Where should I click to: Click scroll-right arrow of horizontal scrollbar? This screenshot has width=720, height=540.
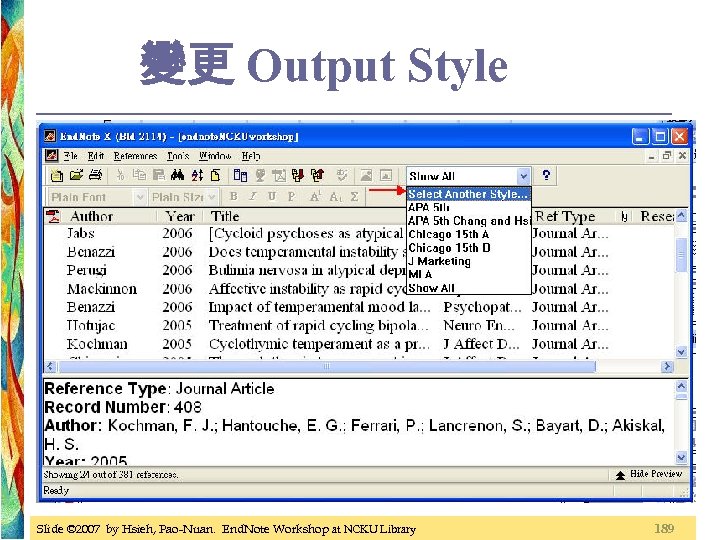coord(667,366)
